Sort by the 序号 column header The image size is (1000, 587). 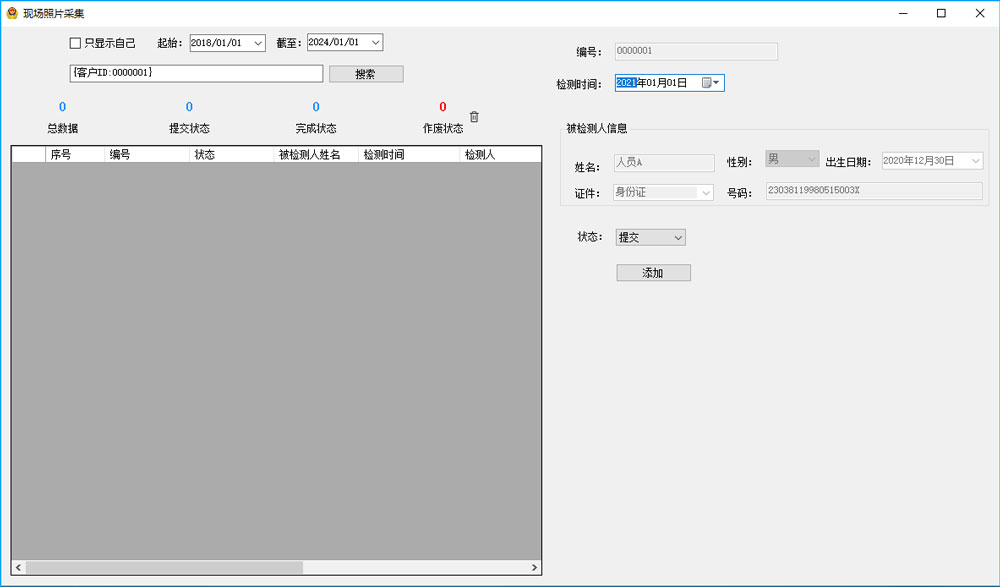coord(74,155)
